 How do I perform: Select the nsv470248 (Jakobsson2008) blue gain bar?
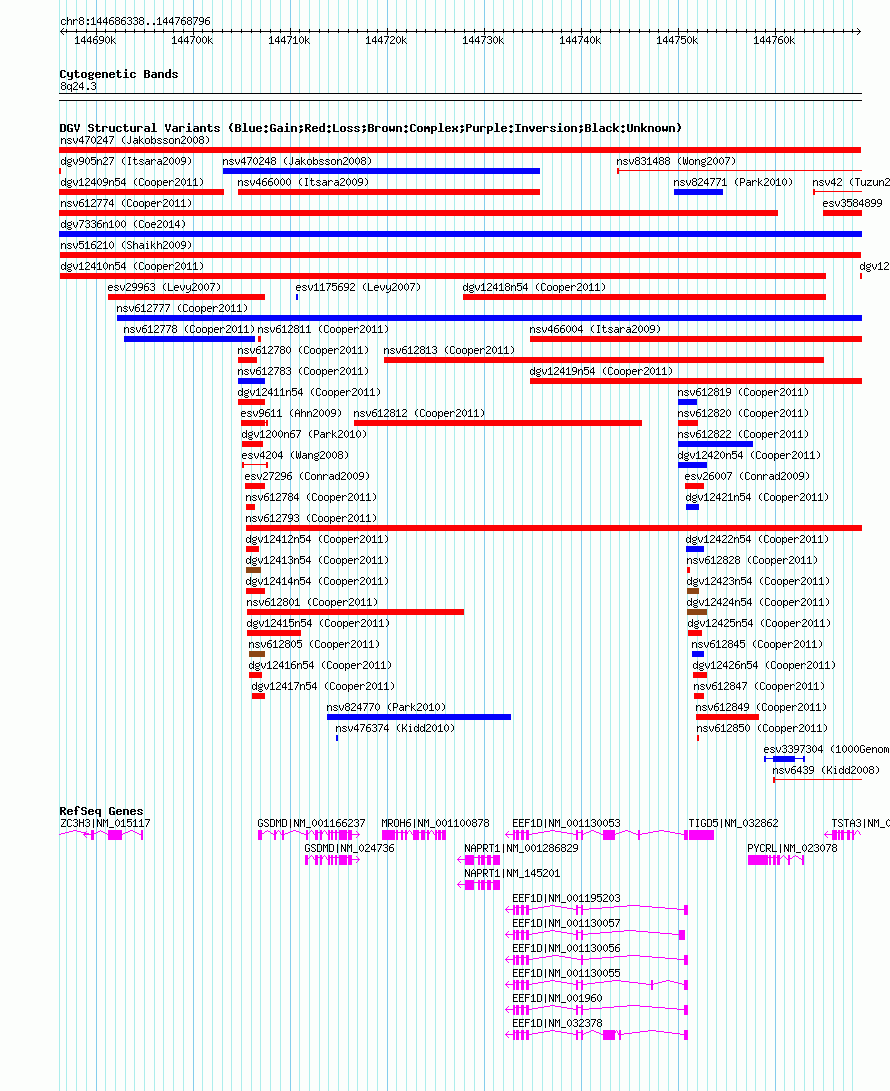tap(381, 171)
